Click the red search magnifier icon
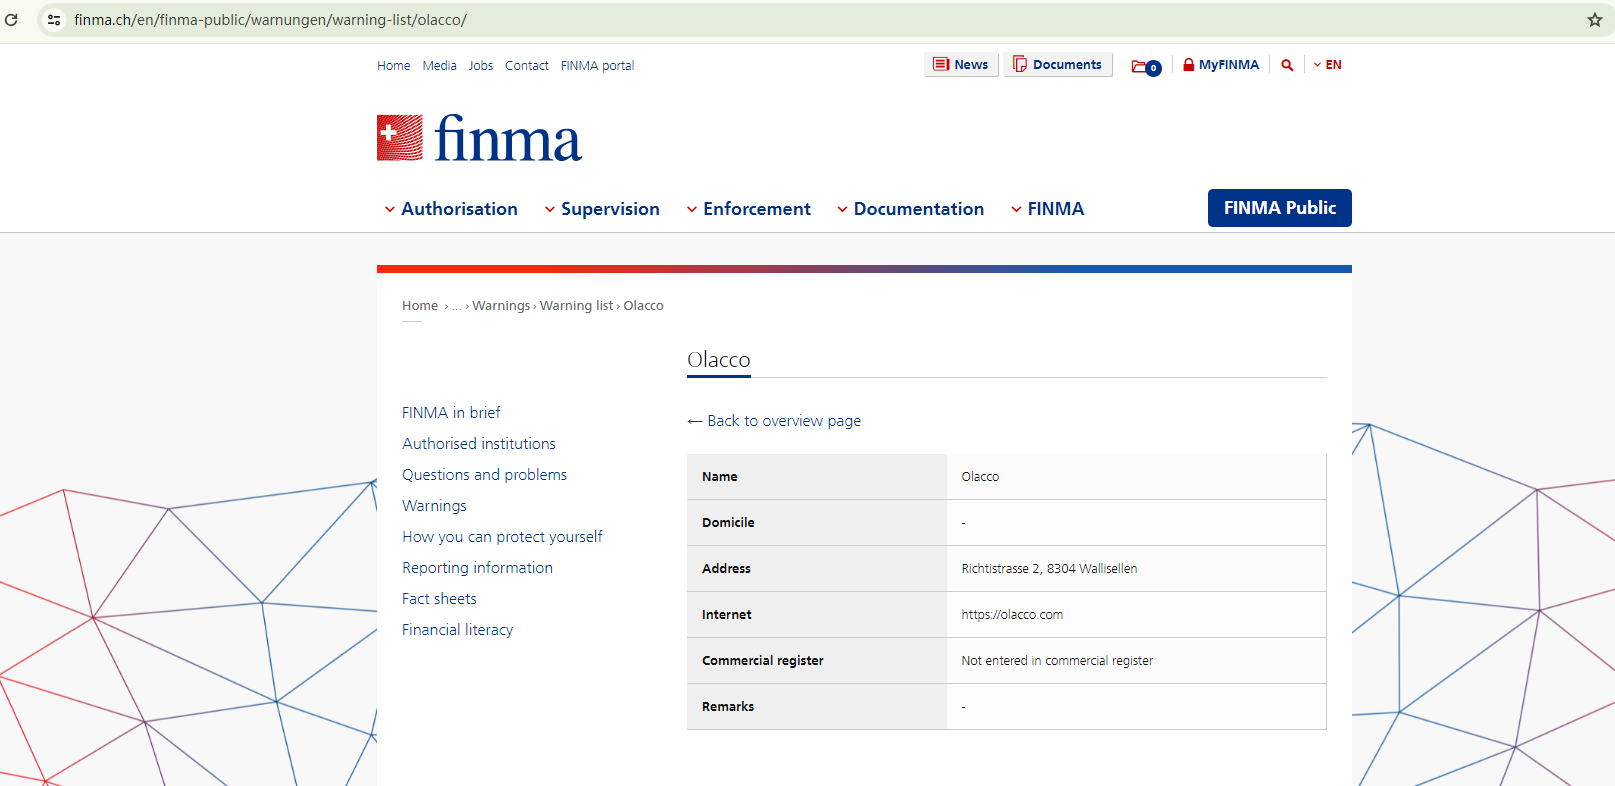The width and height of the screenshot is (1615, 786). [1287, 65]
